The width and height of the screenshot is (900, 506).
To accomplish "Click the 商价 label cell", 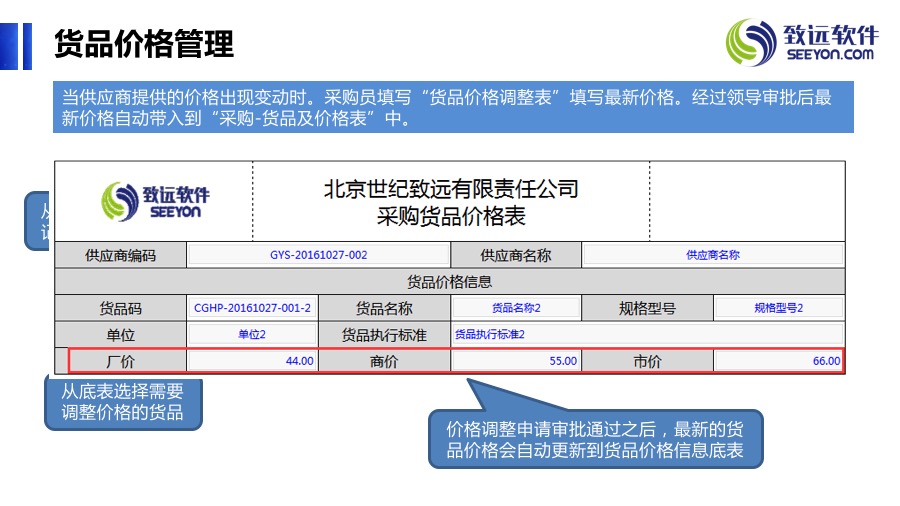I will [x=384, y=361].
